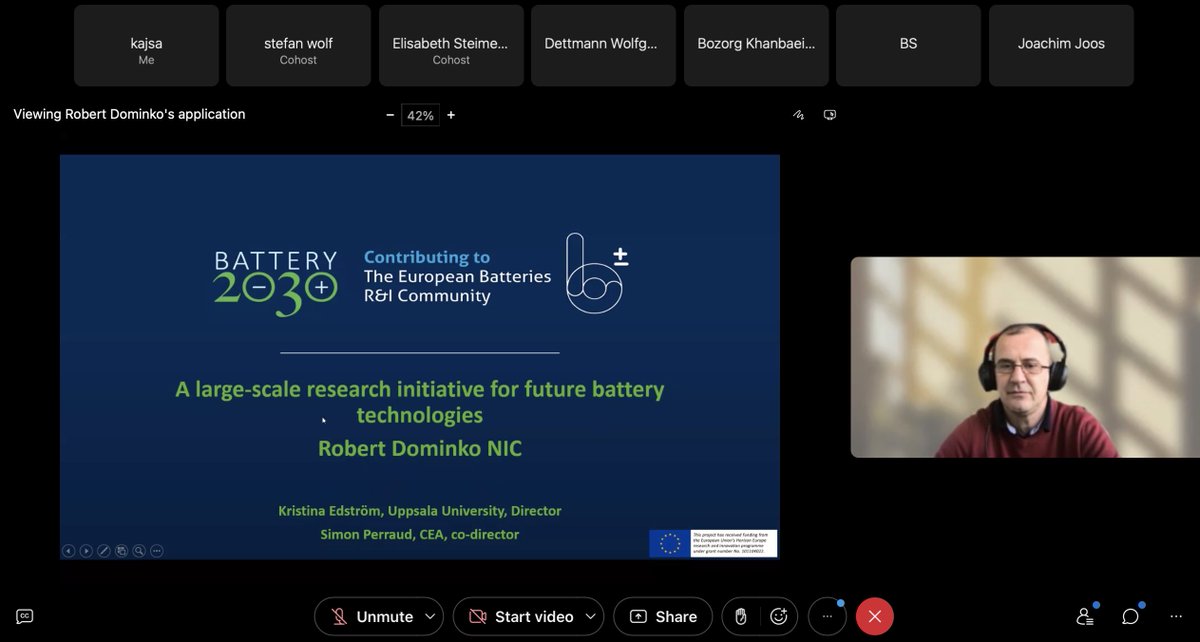Click the presenter's video feed
The height and width of the screenshot is (642, 1200).
[x=1025, y=357]
